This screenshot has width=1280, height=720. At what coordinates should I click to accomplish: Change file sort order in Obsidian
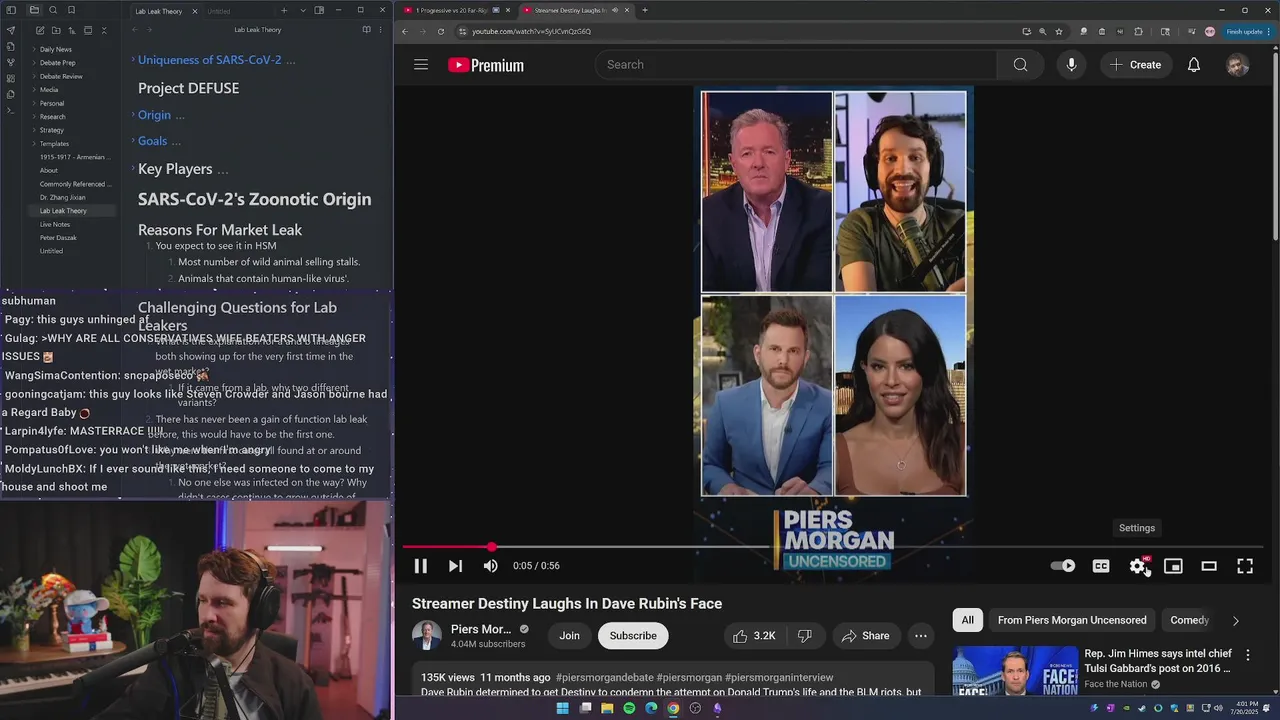[x=72, y=31]
